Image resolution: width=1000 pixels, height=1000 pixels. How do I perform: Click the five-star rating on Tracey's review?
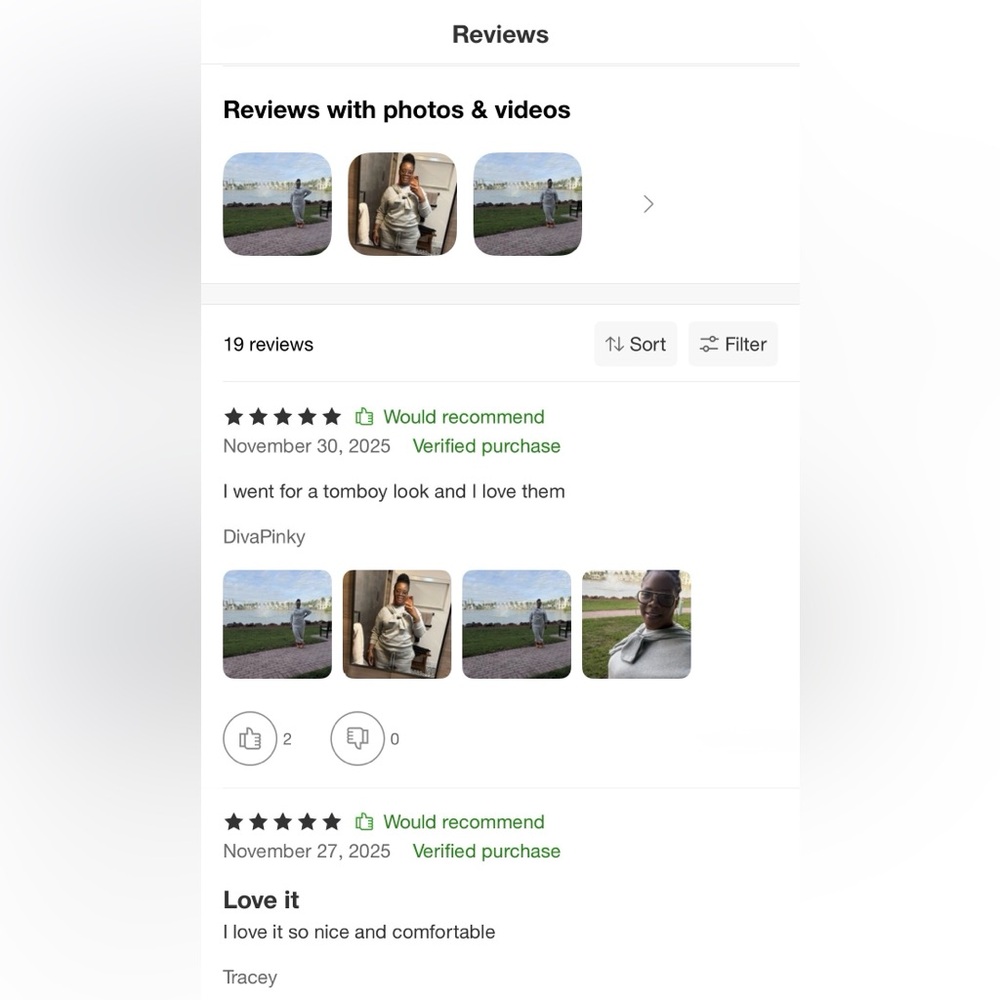pyautogui.click(x=283, y=821)
